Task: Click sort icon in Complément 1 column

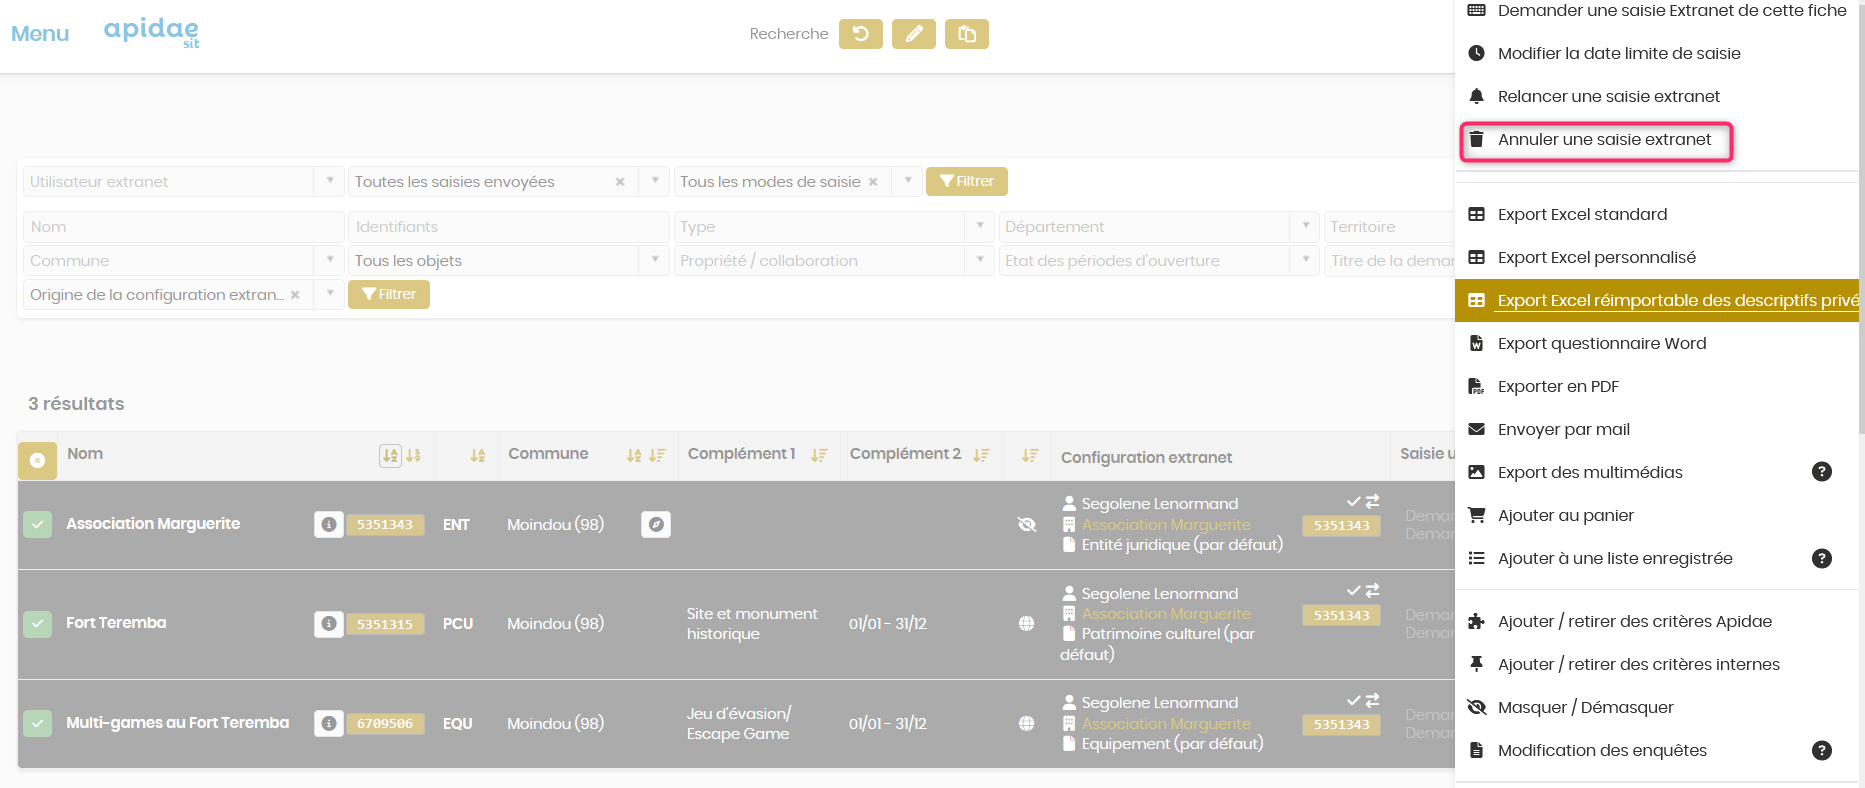Action: tap(819, 455)
